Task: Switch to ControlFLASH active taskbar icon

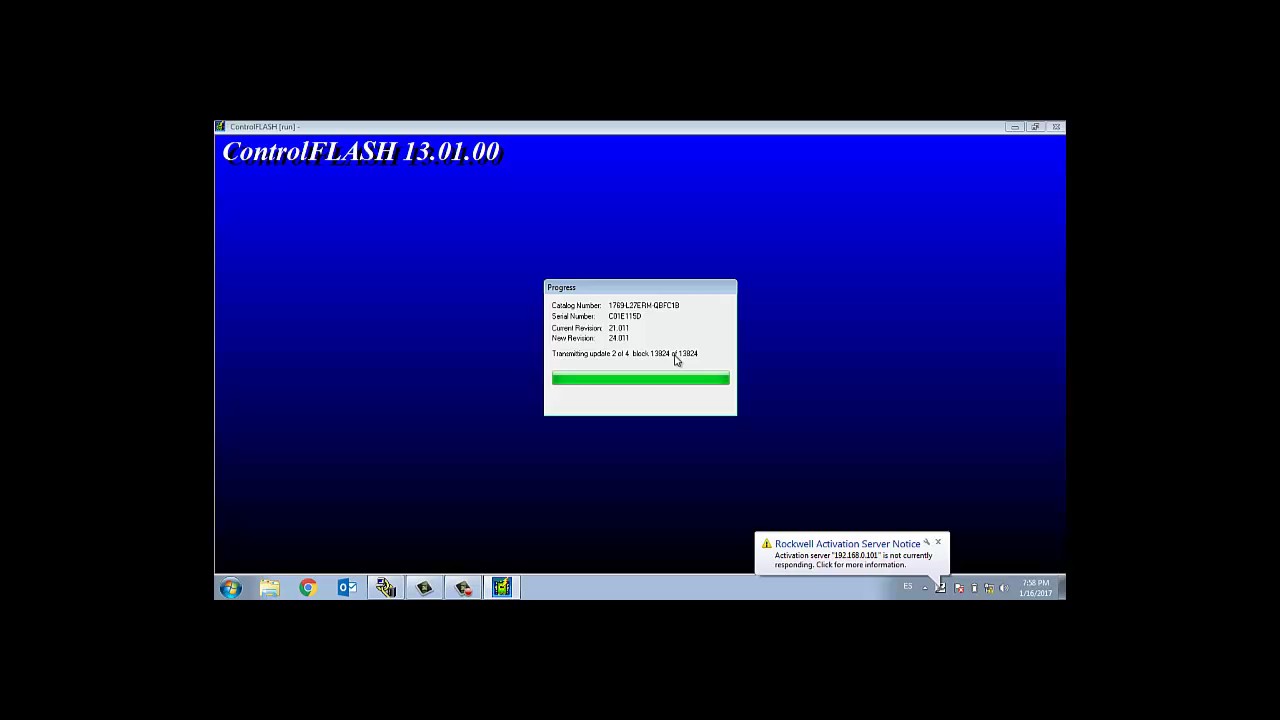Action: pos(501,588)
